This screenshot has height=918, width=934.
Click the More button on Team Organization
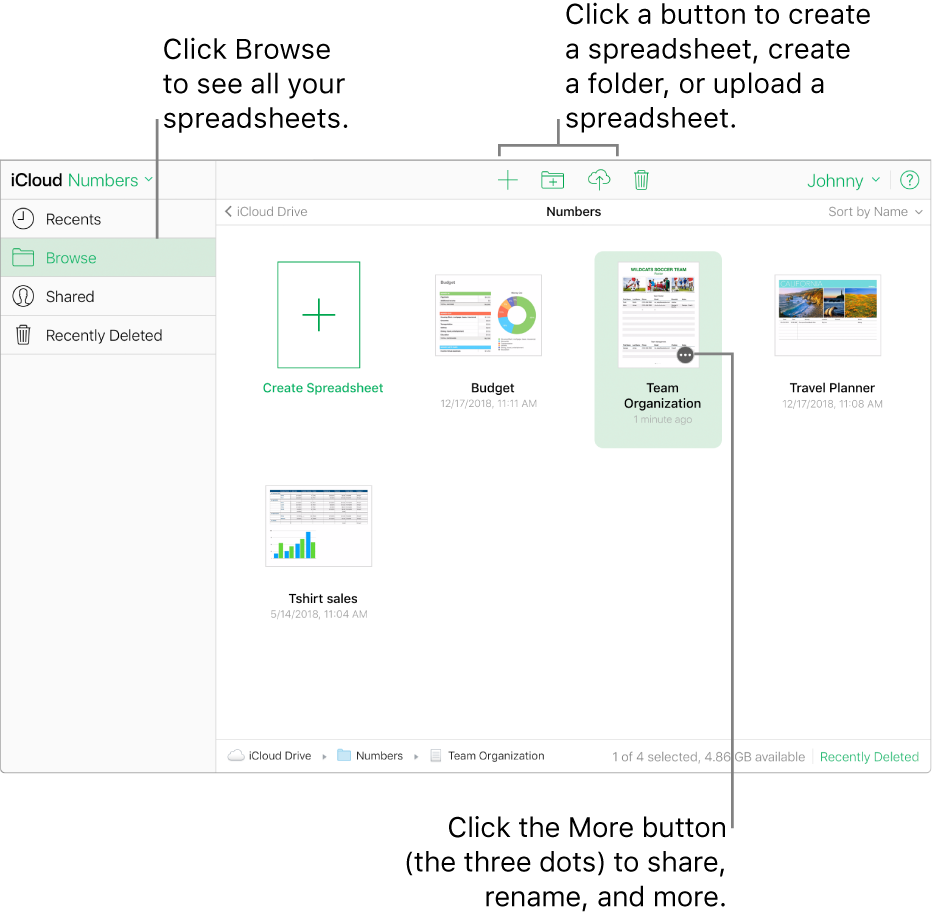tap(685, 356)
